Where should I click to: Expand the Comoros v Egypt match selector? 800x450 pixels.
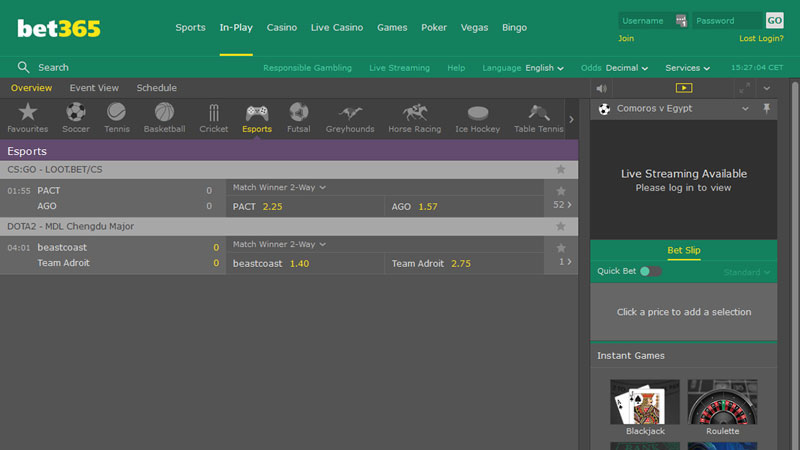click(745, 109)
